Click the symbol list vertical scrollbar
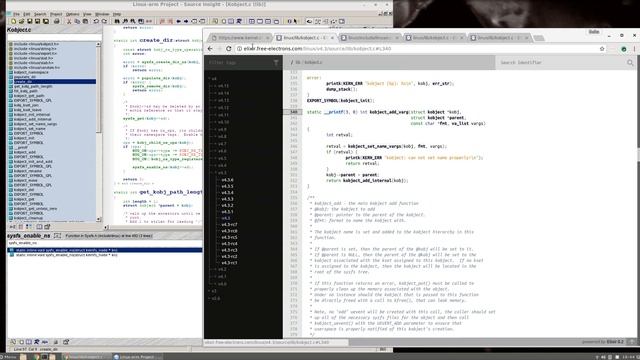 98,131
